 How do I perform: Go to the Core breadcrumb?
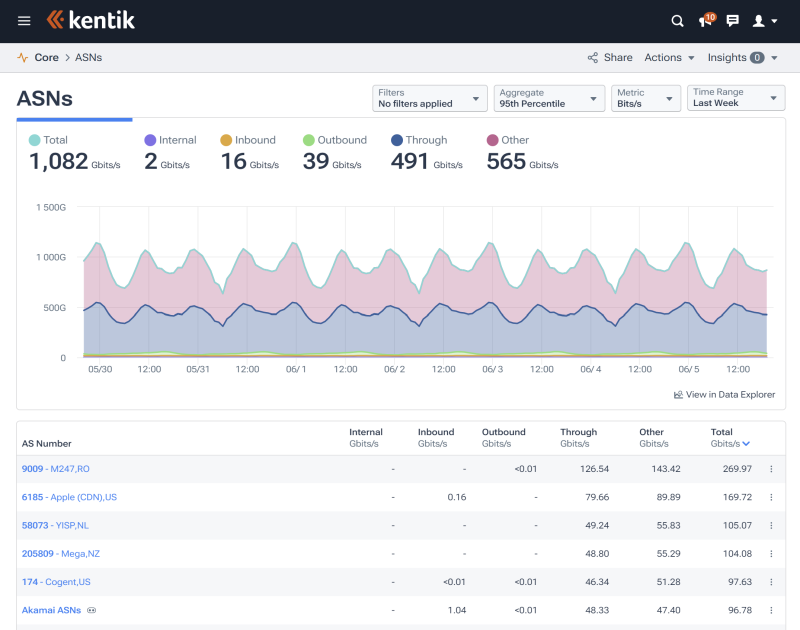coord(46,58)
